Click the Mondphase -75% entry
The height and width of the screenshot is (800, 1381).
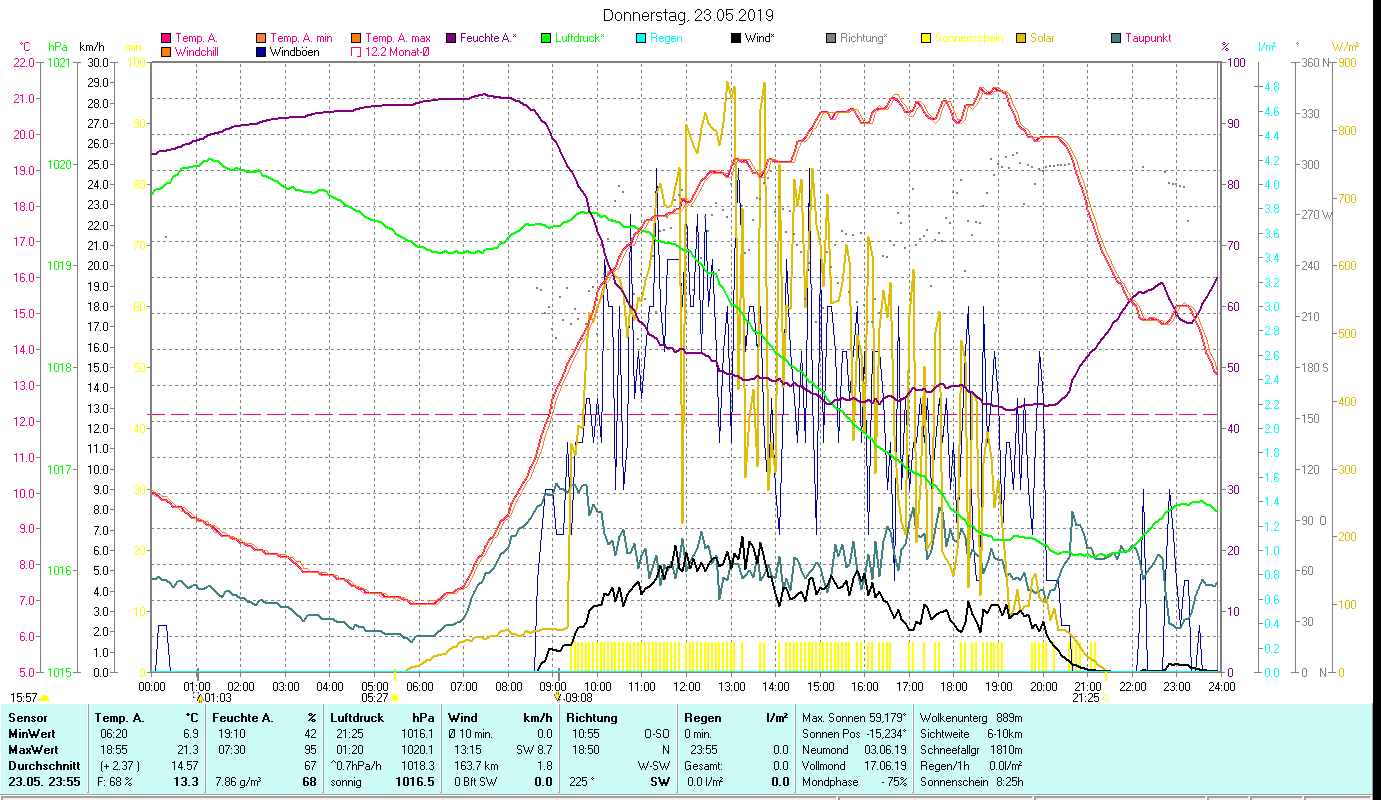click(x=856, y=782)
